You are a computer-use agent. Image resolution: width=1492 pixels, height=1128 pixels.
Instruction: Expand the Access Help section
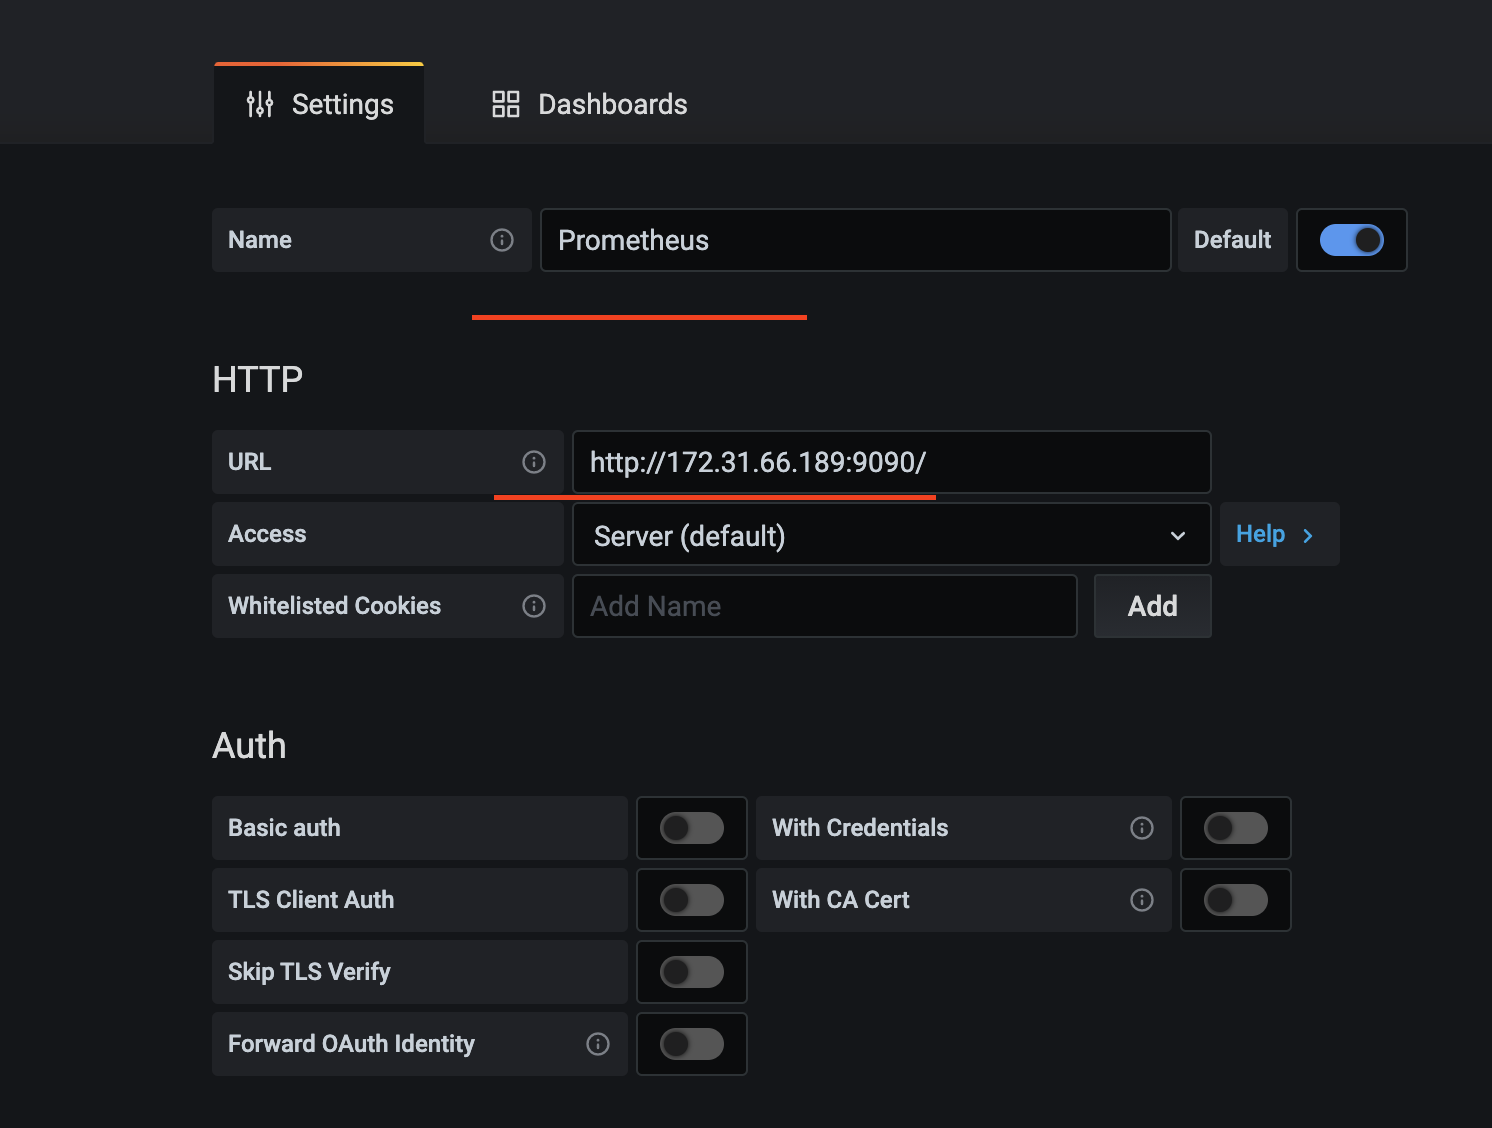tap(1277, 535)
